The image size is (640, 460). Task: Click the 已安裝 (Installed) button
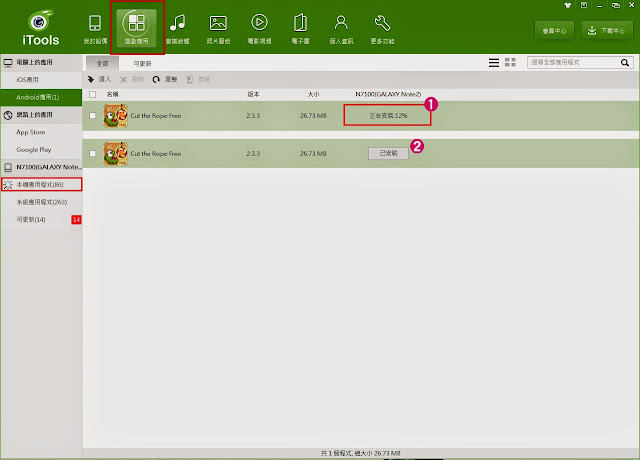(388, 153)
